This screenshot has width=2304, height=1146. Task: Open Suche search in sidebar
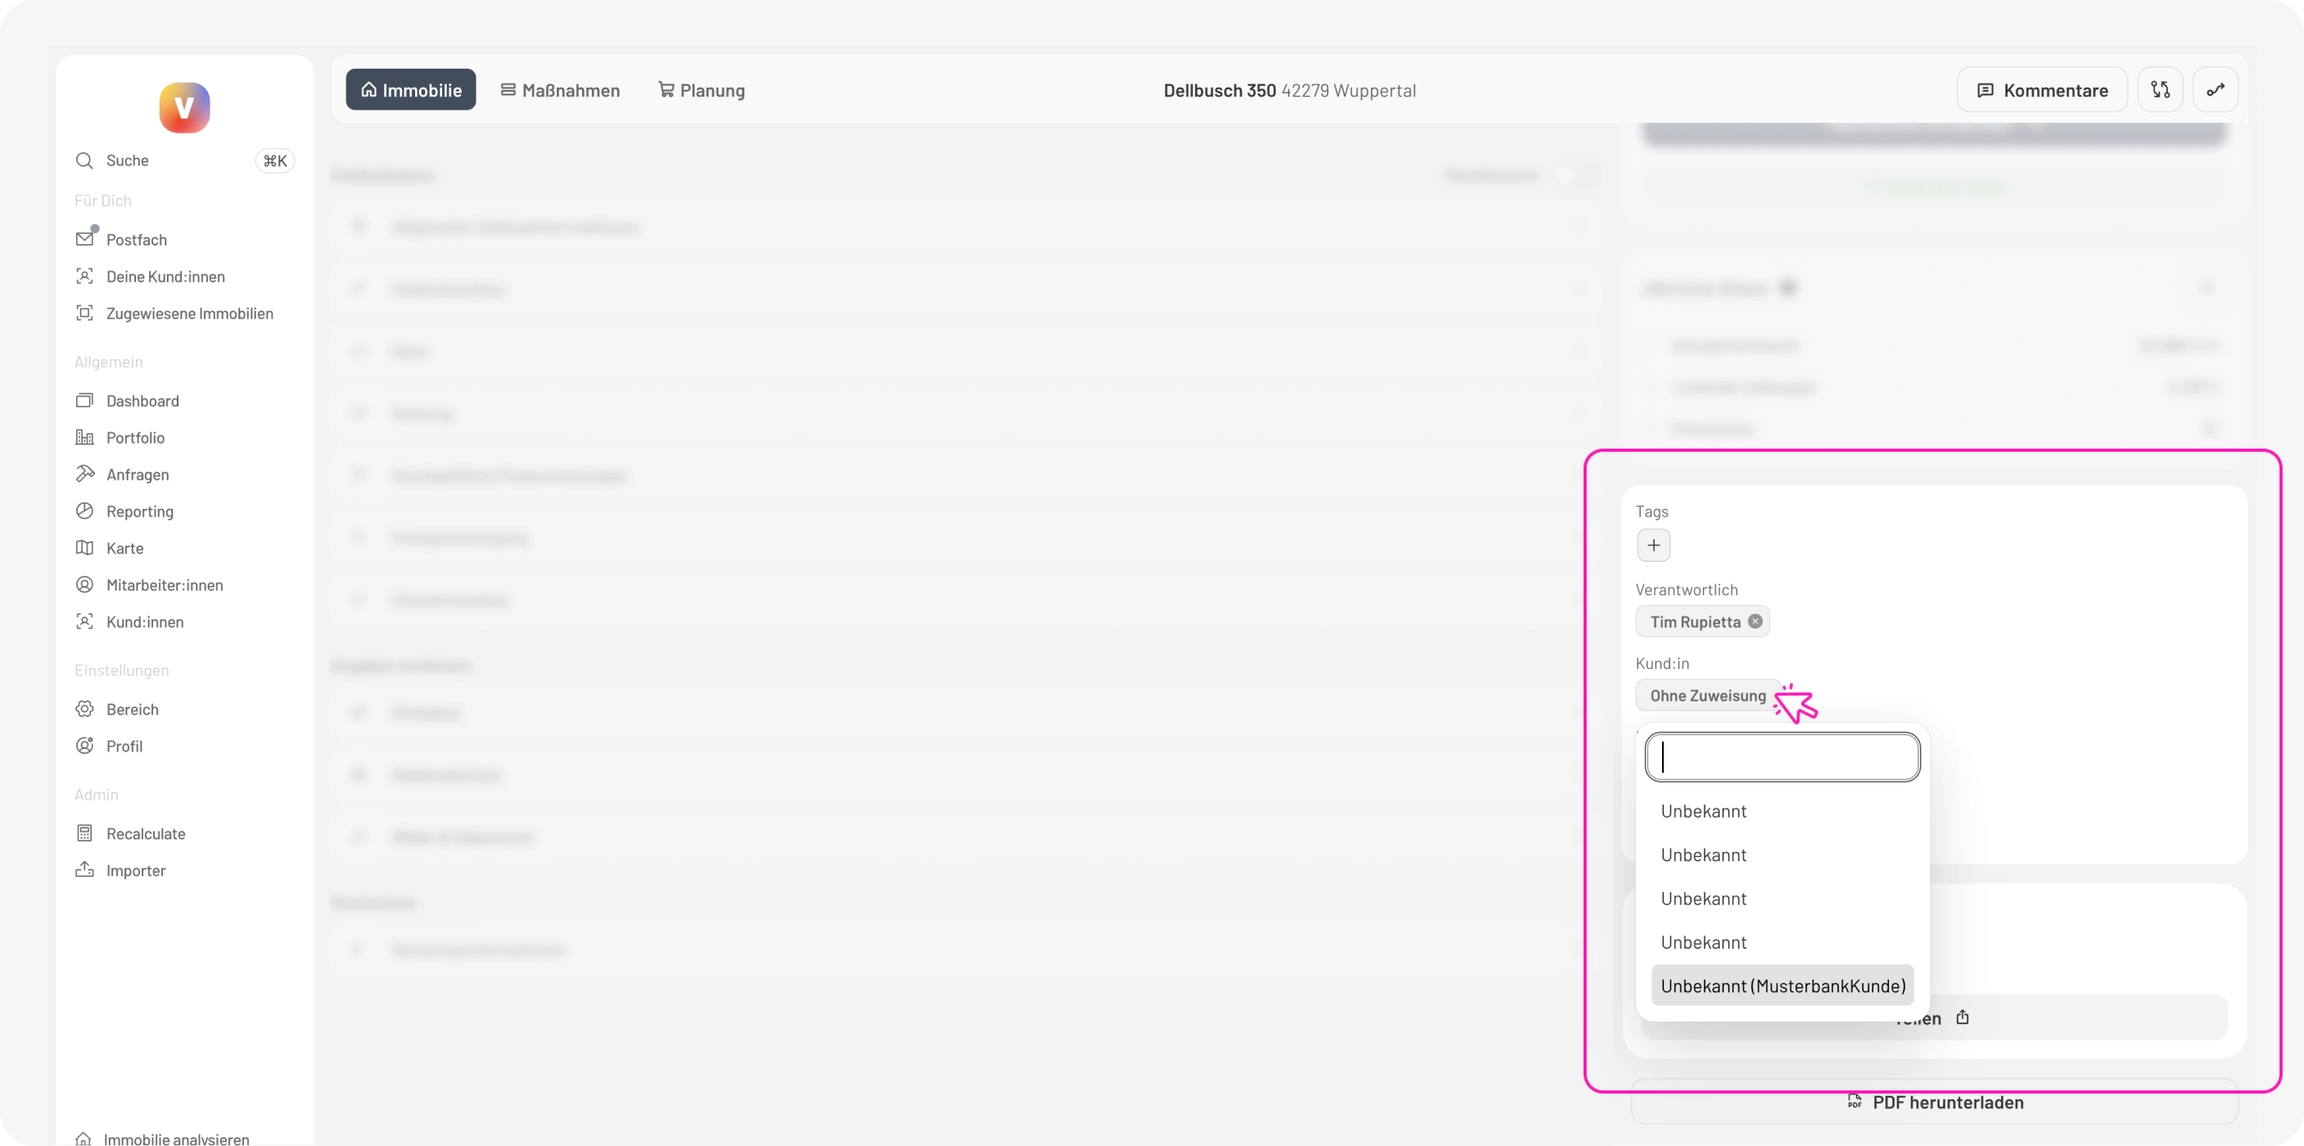(x=127, y=161)
